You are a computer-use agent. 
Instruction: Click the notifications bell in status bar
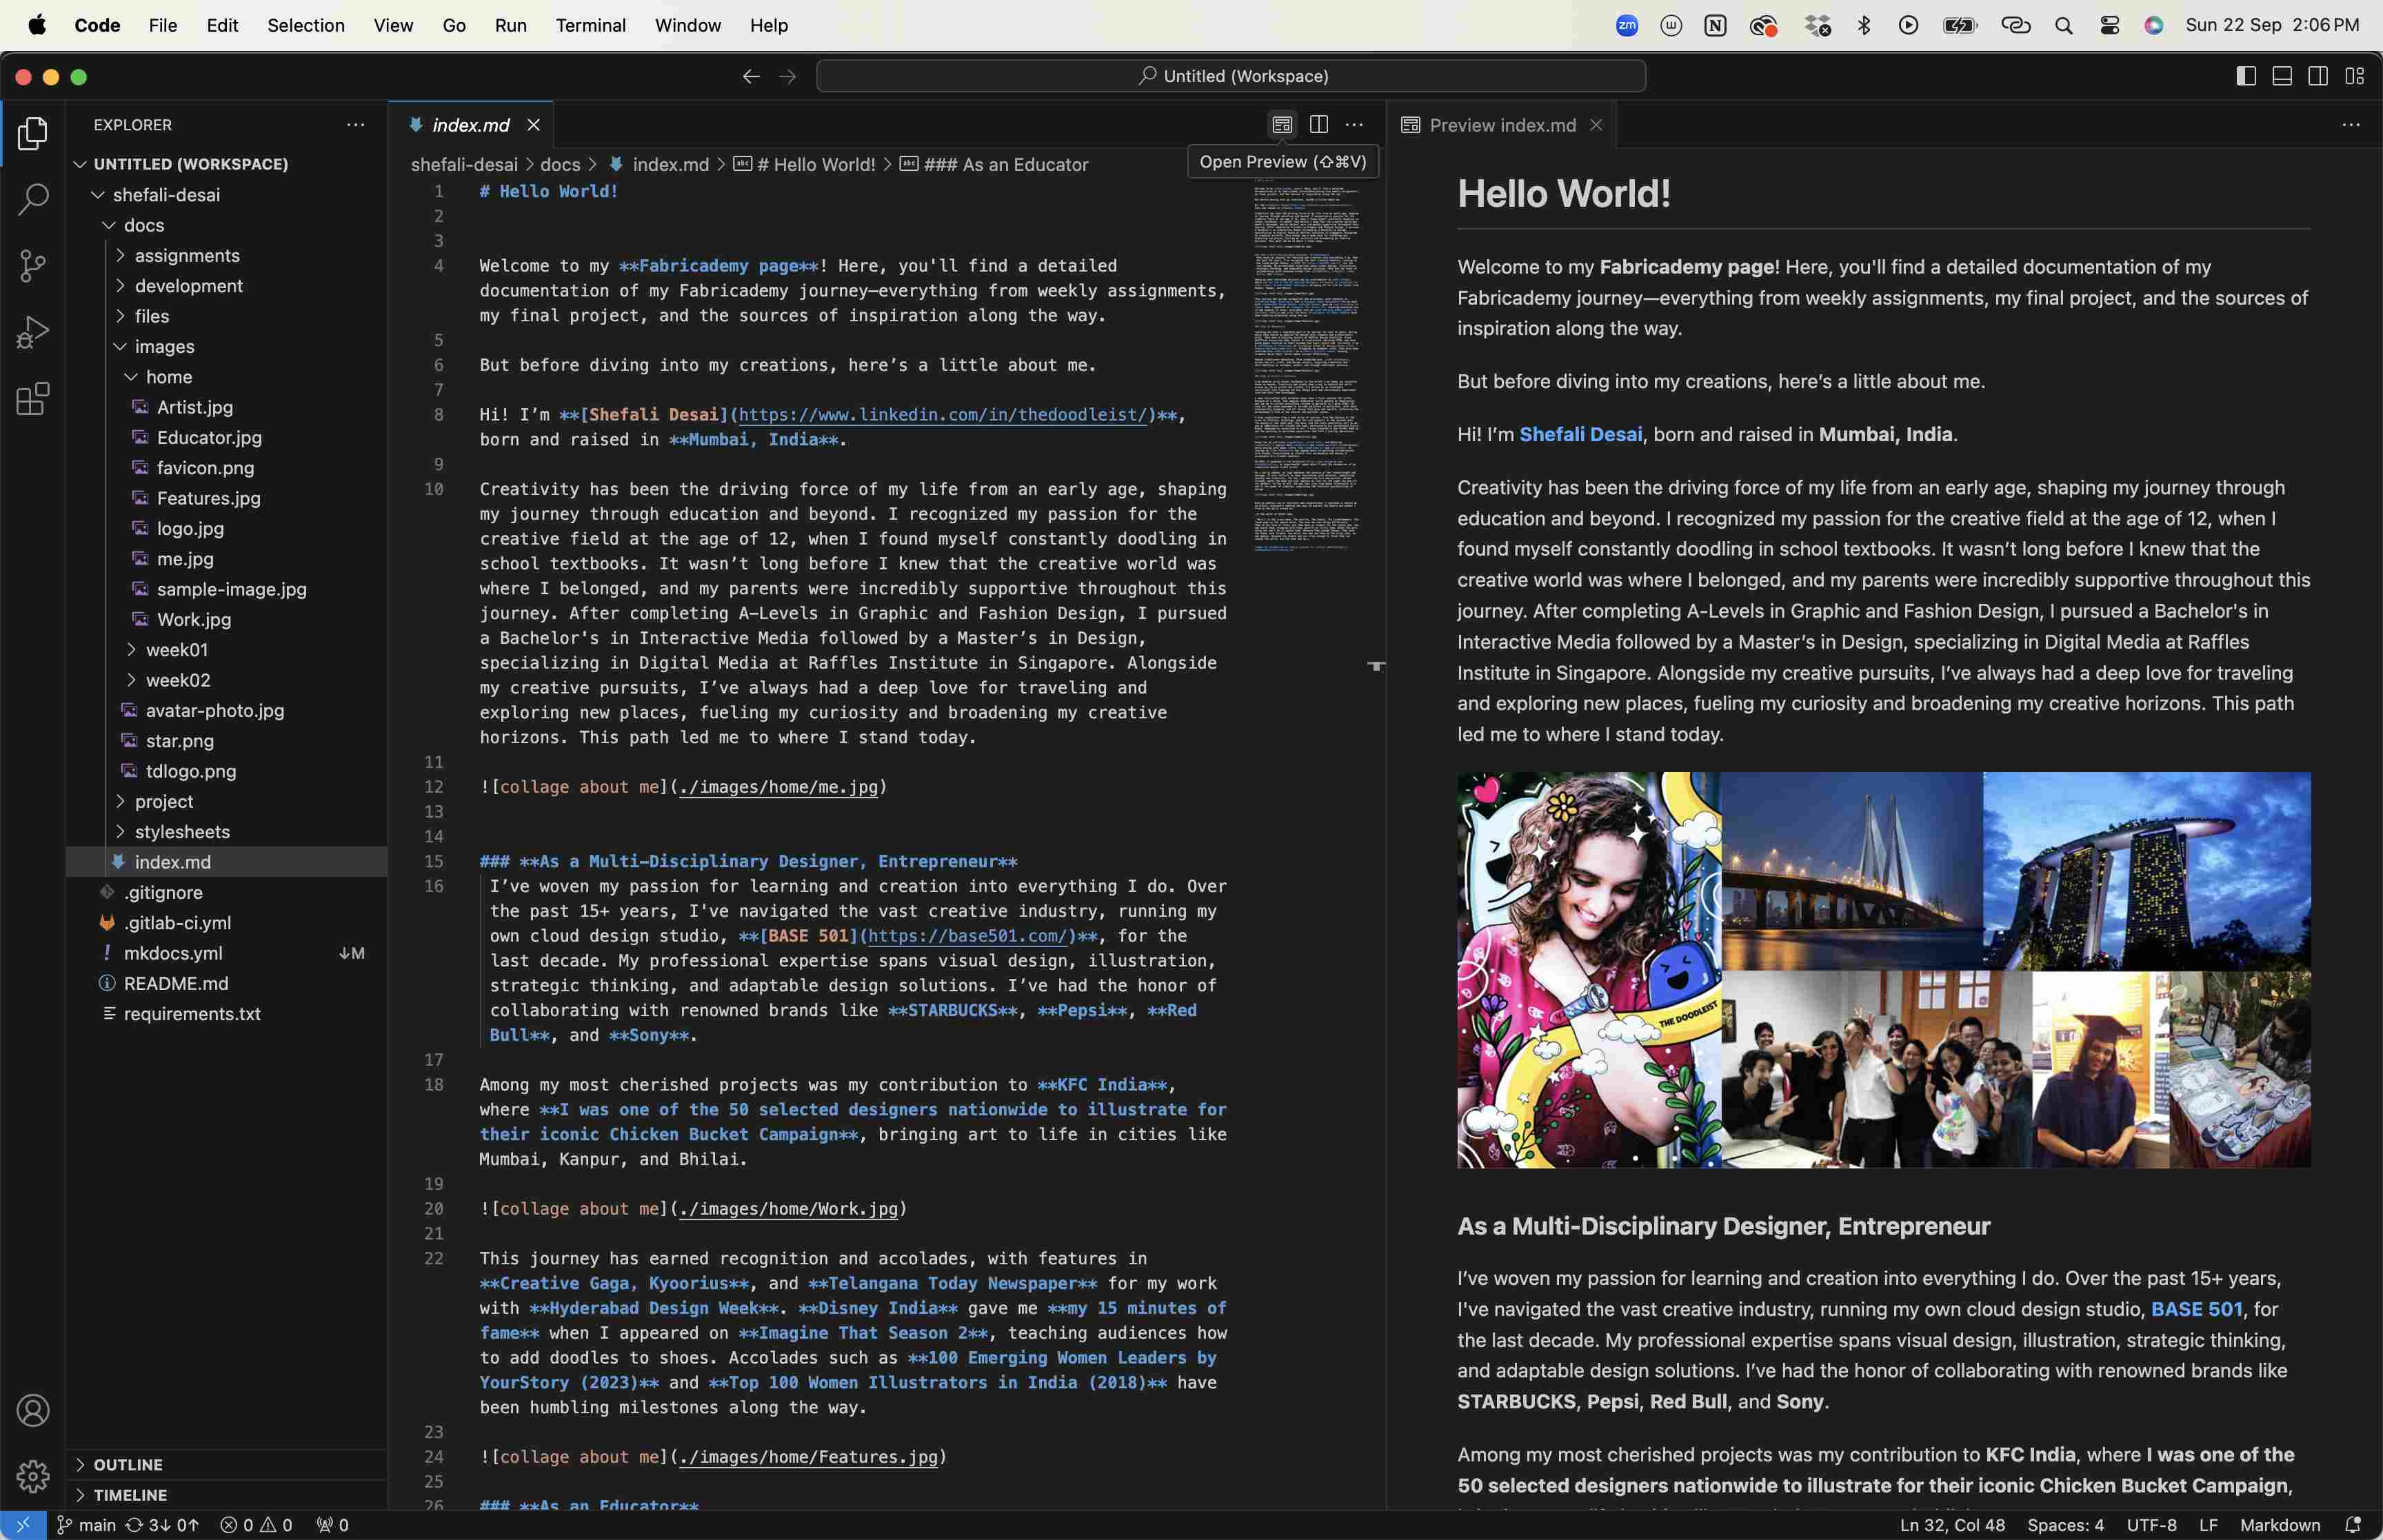point(2354,1525)
